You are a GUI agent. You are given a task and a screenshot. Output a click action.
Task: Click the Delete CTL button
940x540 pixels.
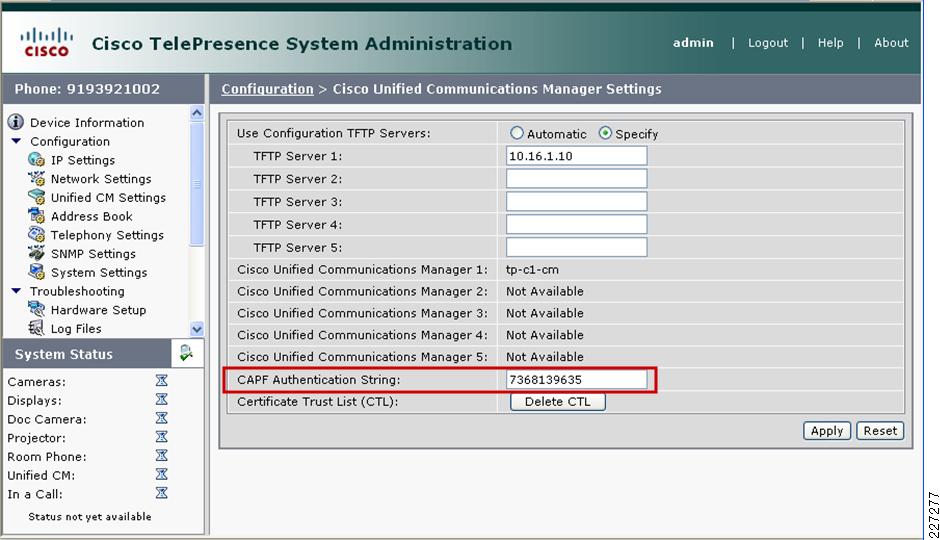558,402
